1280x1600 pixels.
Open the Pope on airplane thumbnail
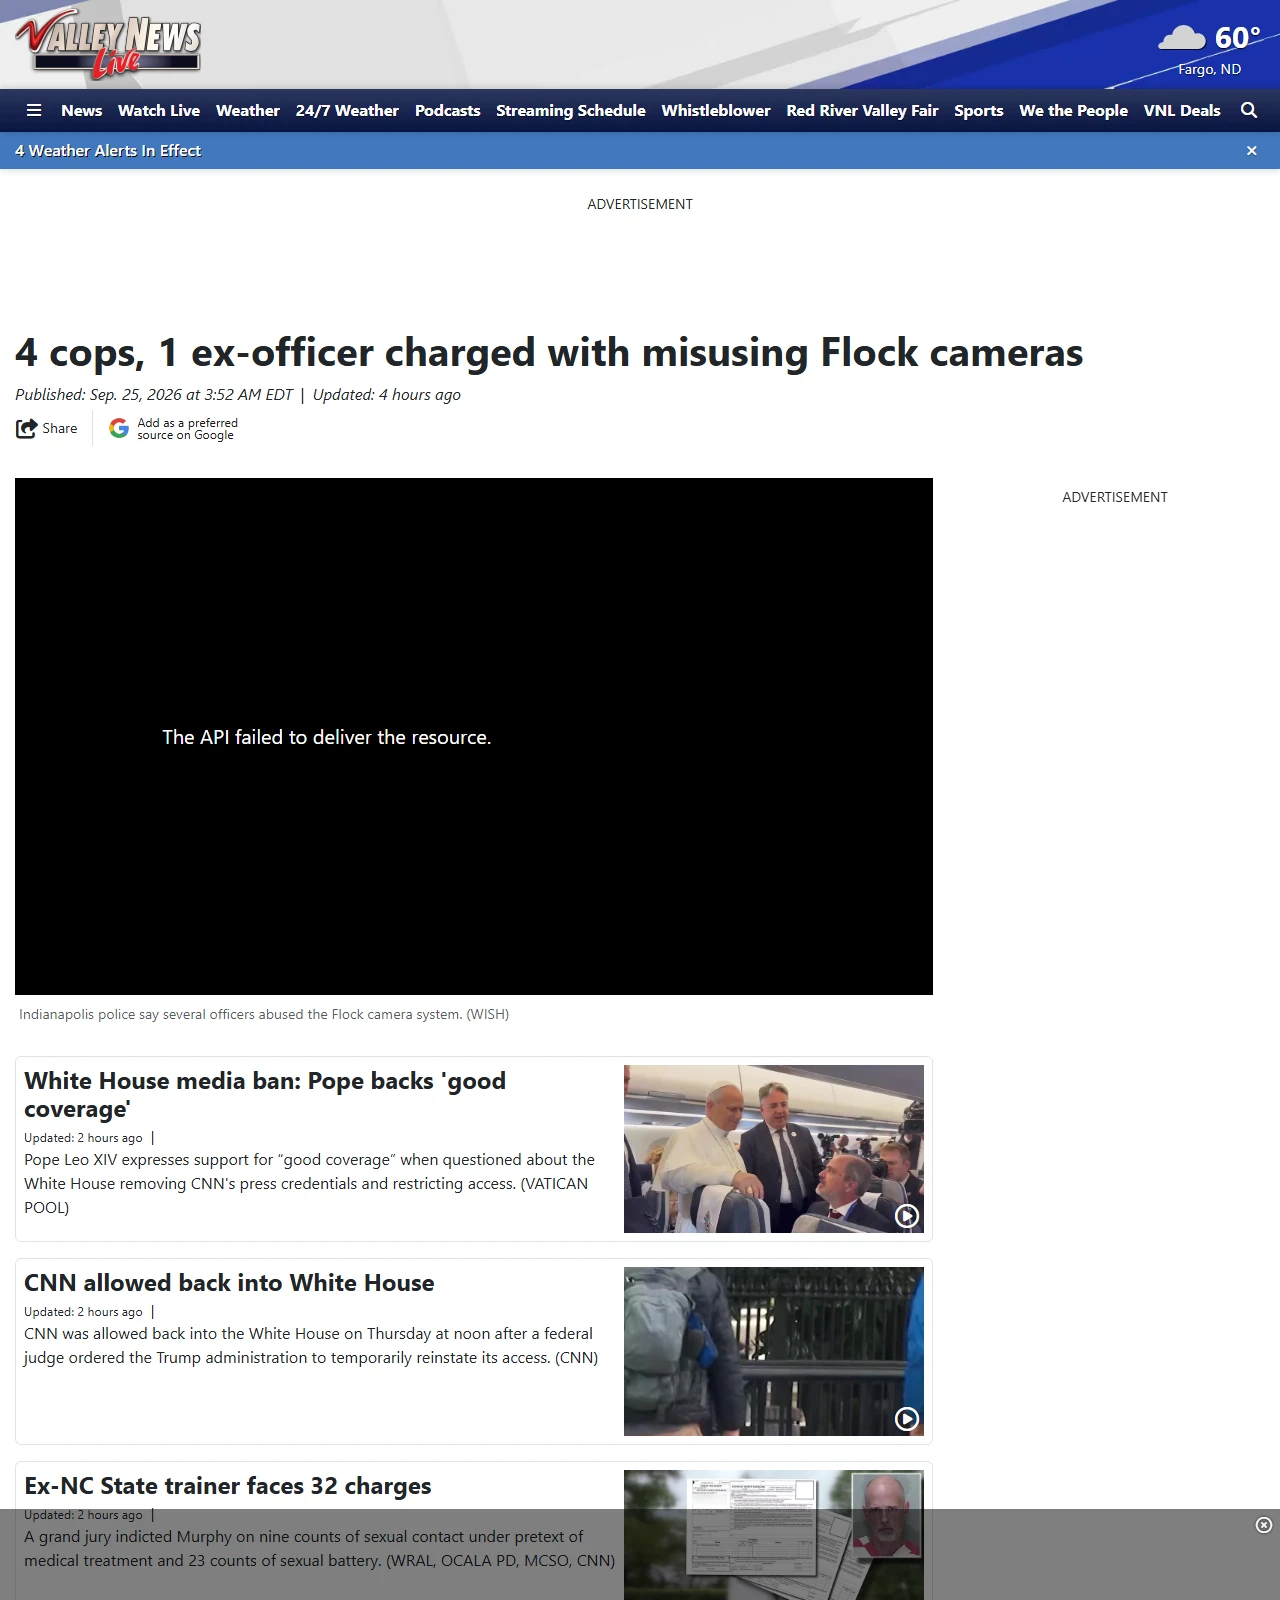(x=774, y=1149)
